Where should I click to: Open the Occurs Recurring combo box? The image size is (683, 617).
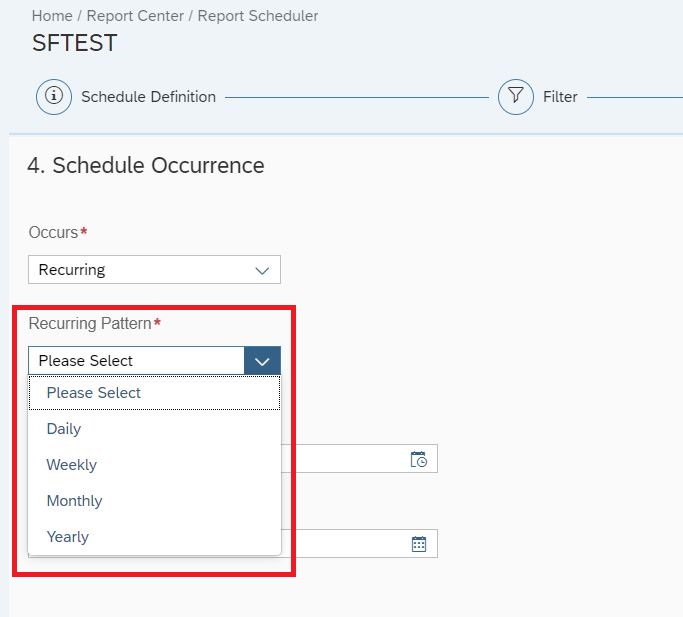[154, 270]
